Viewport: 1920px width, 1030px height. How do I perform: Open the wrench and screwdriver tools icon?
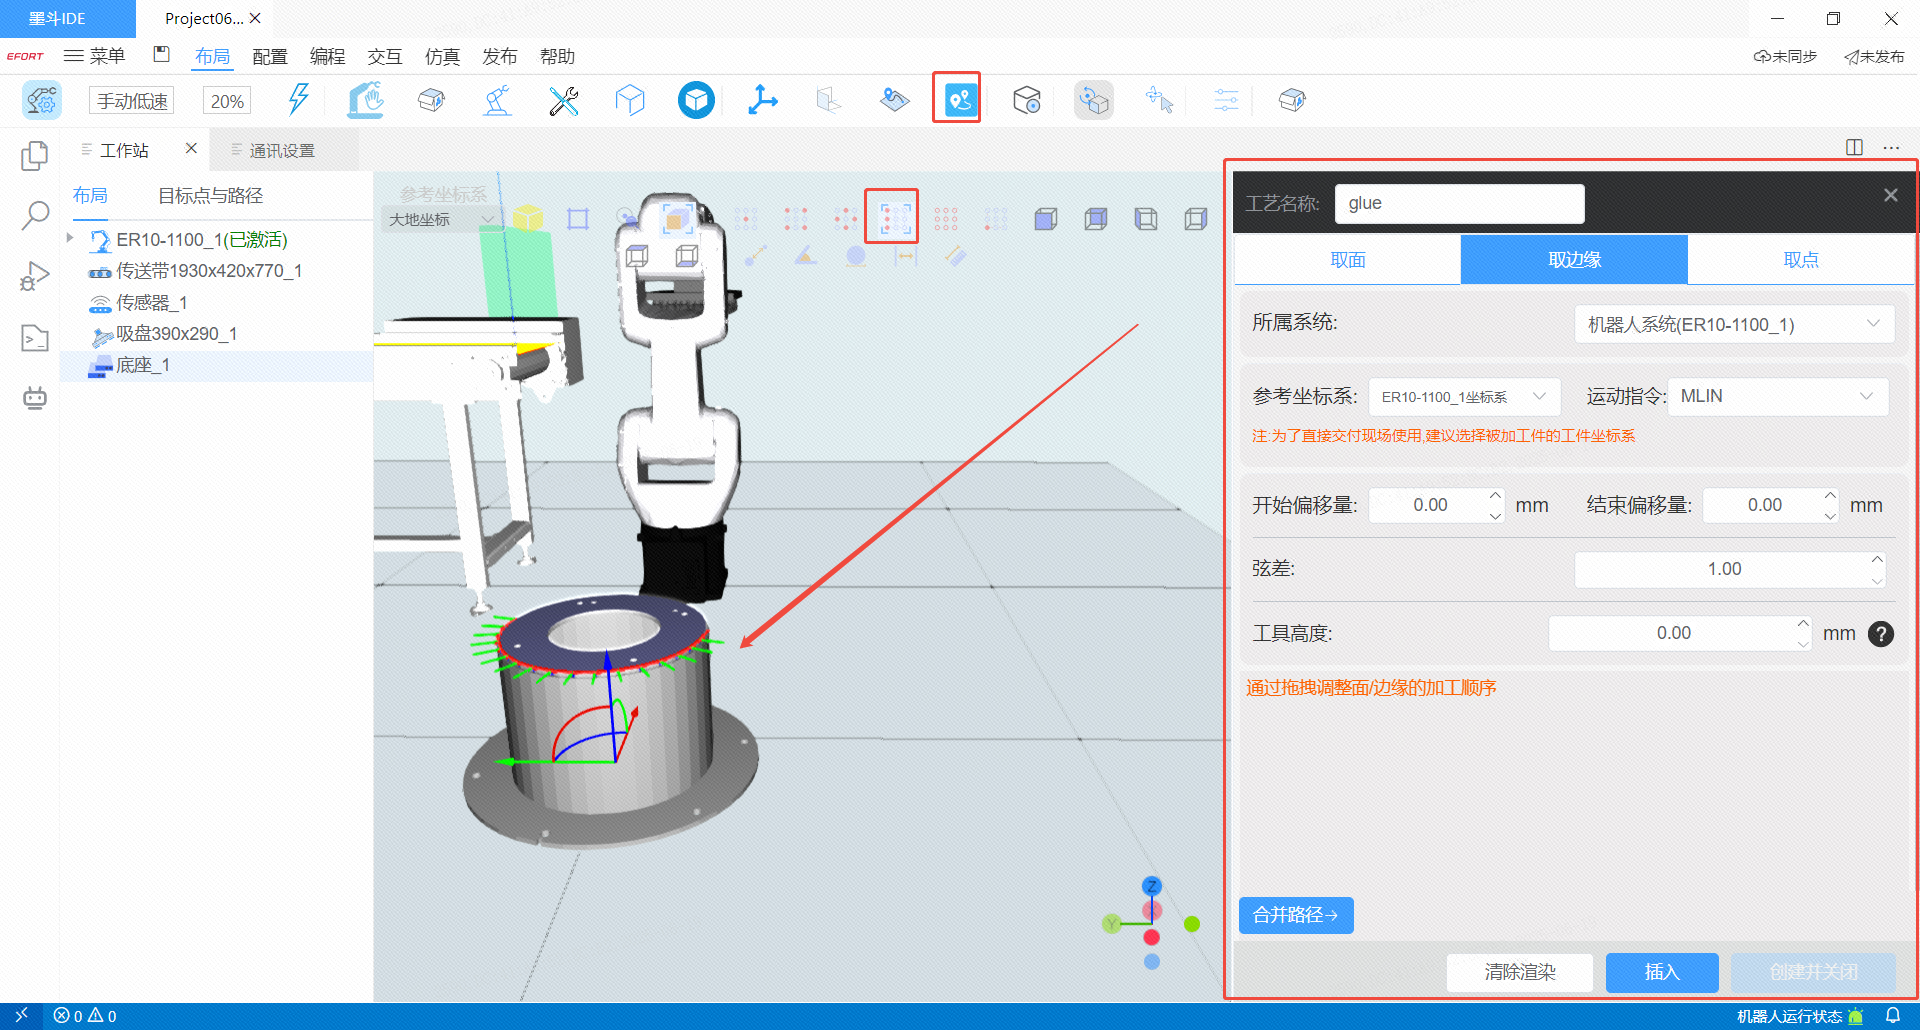(x=564, y=100)
